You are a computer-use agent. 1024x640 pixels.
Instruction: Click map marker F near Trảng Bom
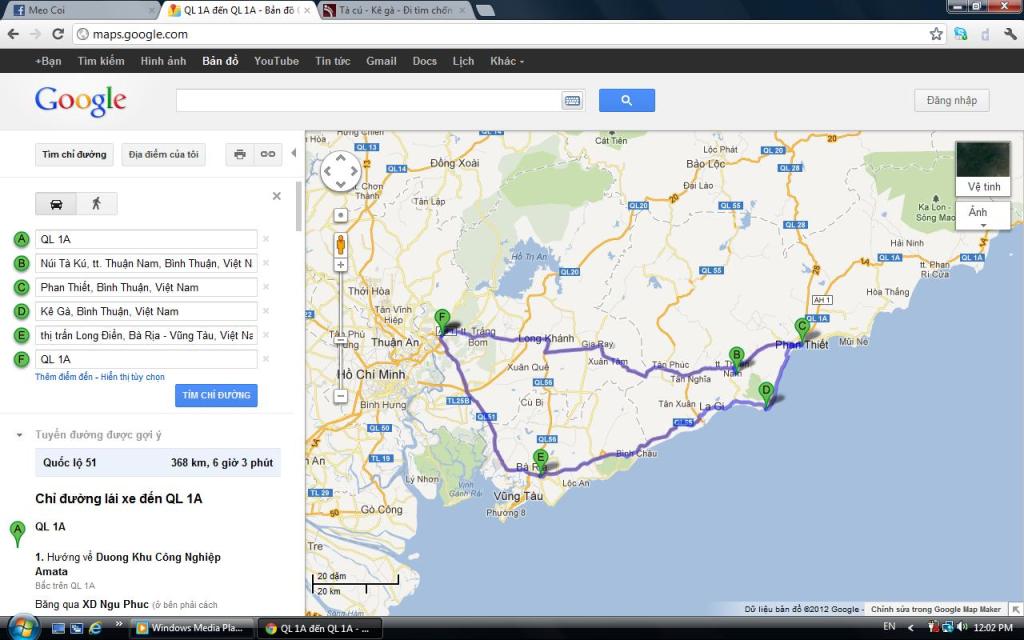click(x=442, y=323)
